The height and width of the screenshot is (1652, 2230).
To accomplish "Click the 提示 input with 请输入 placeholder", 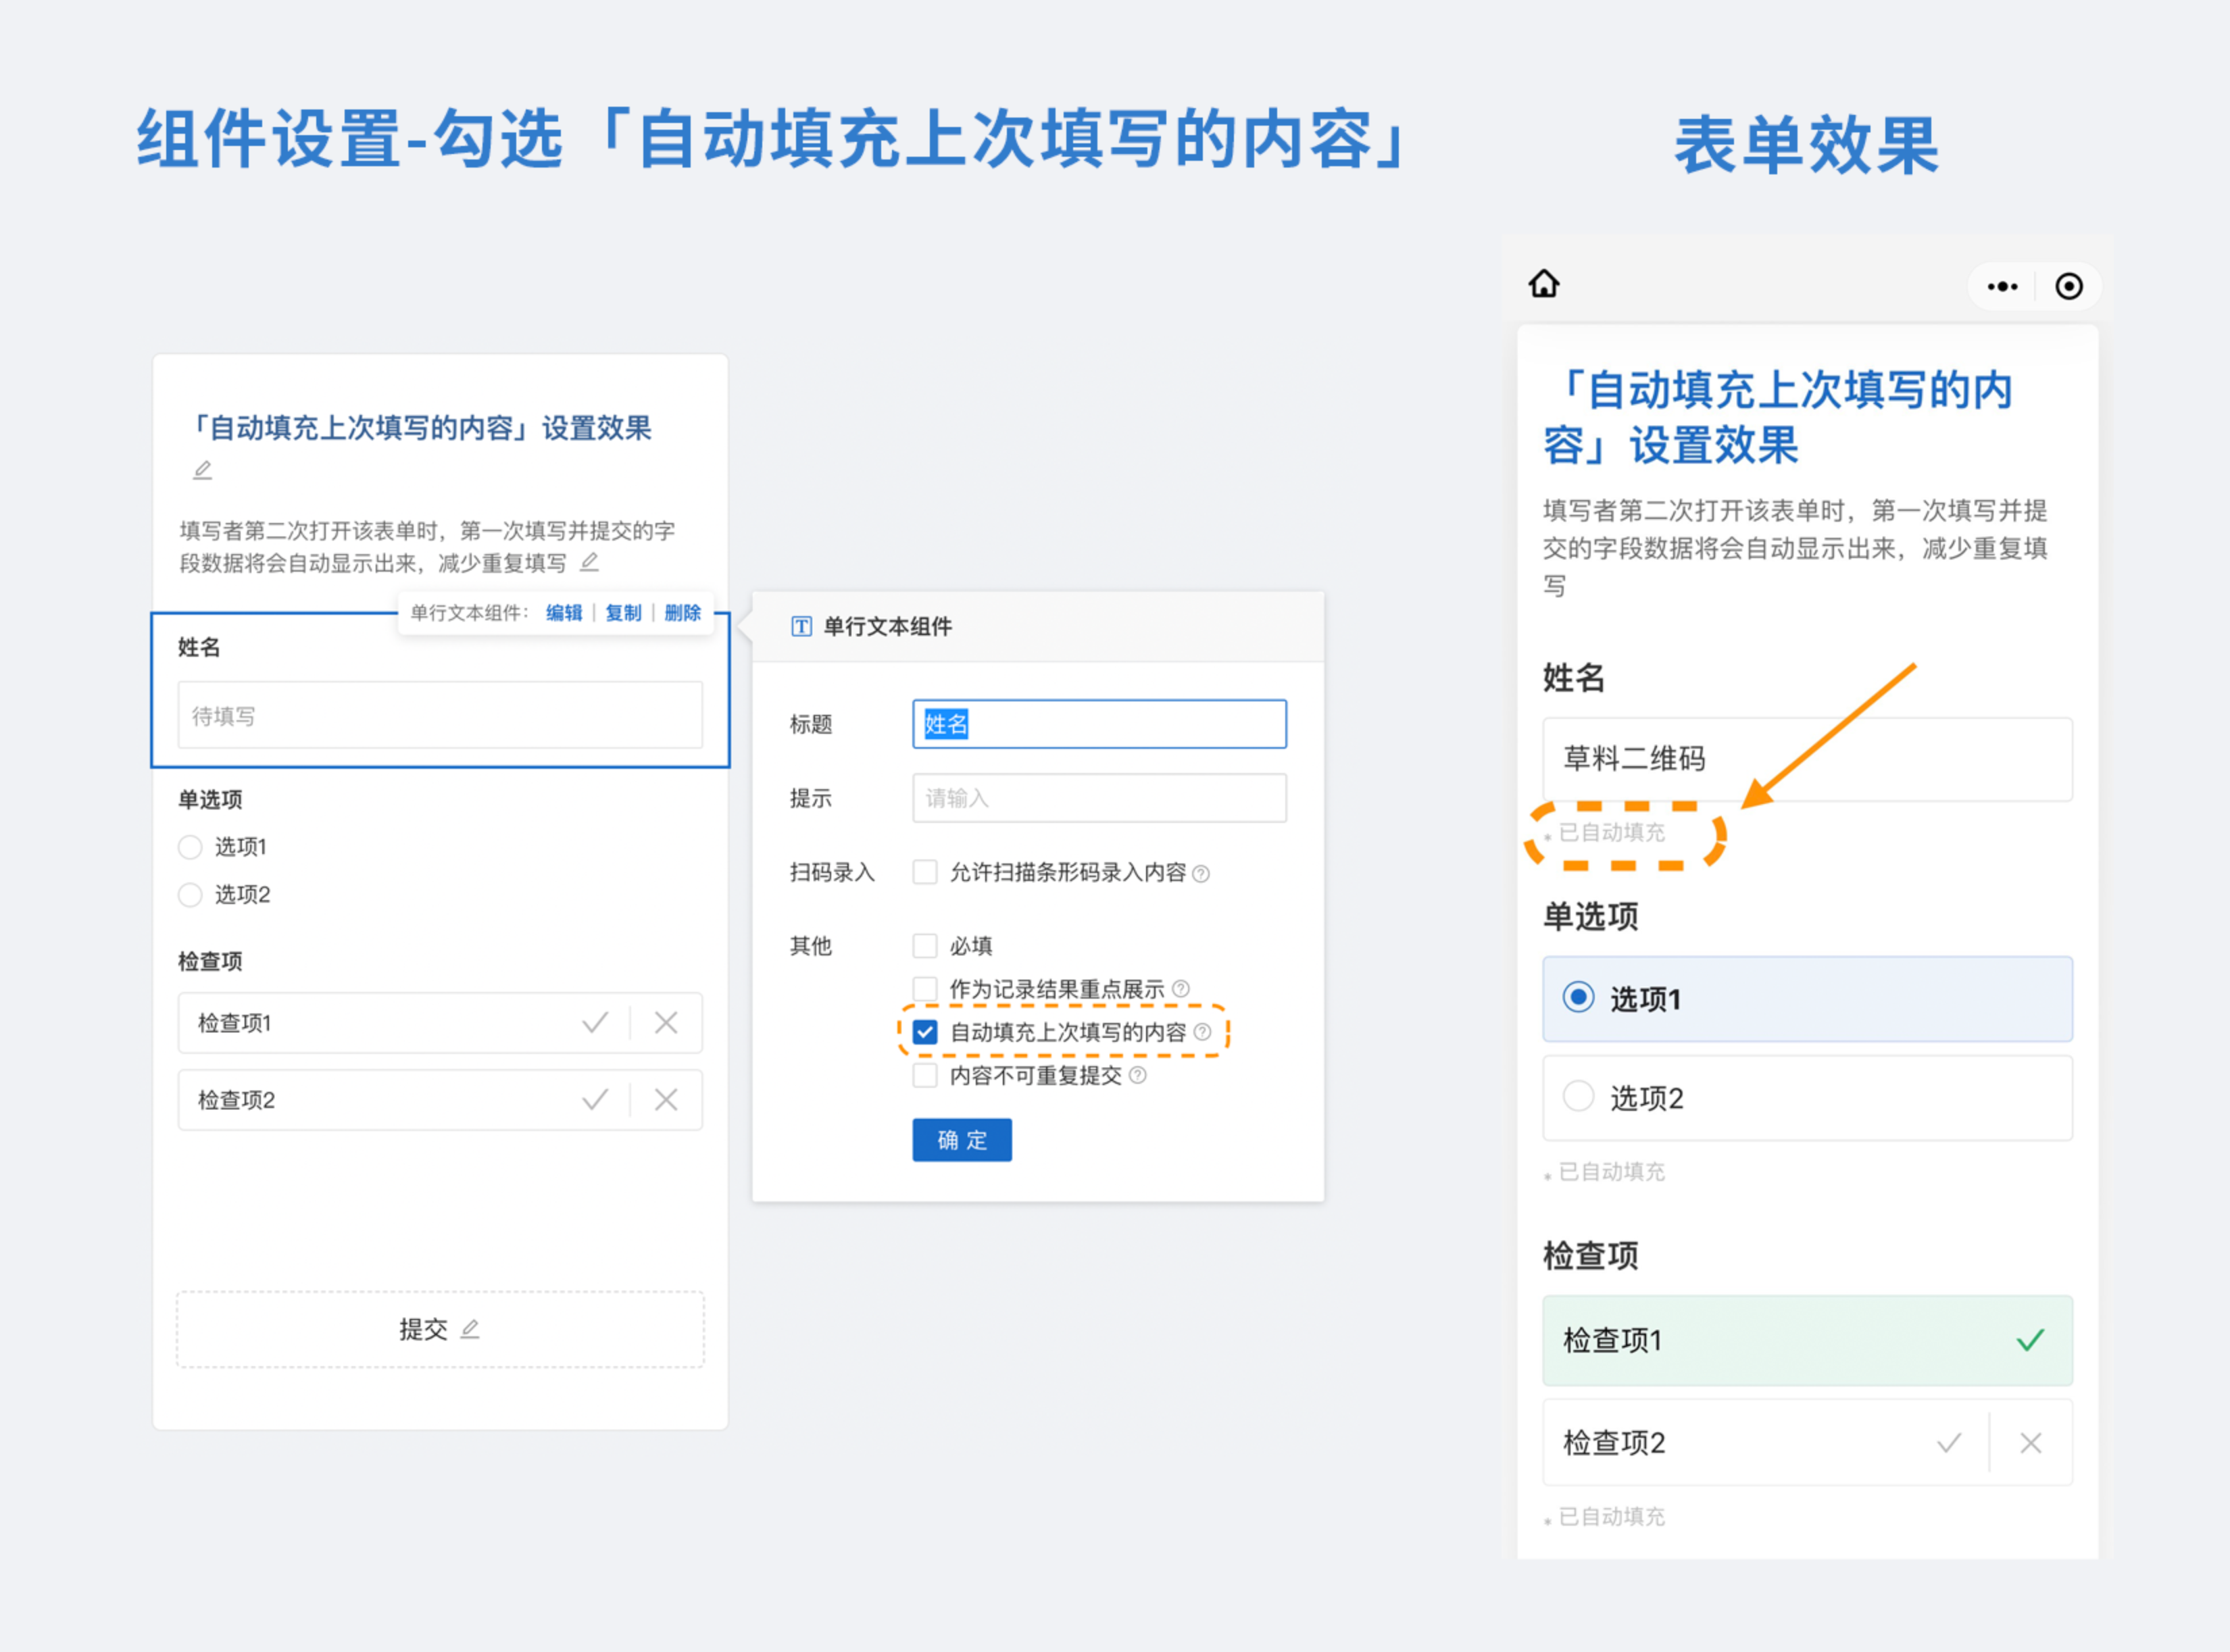I will 1099,798.
